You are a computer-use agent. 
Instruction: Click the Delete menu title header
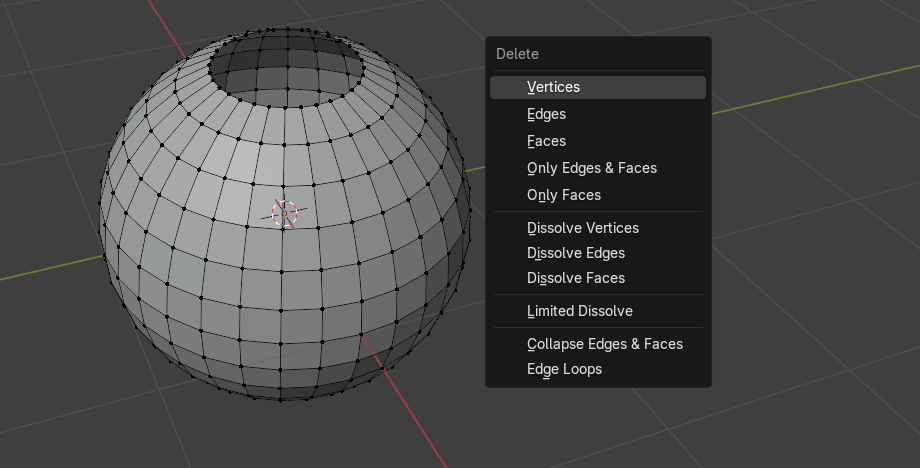(517, 54)
